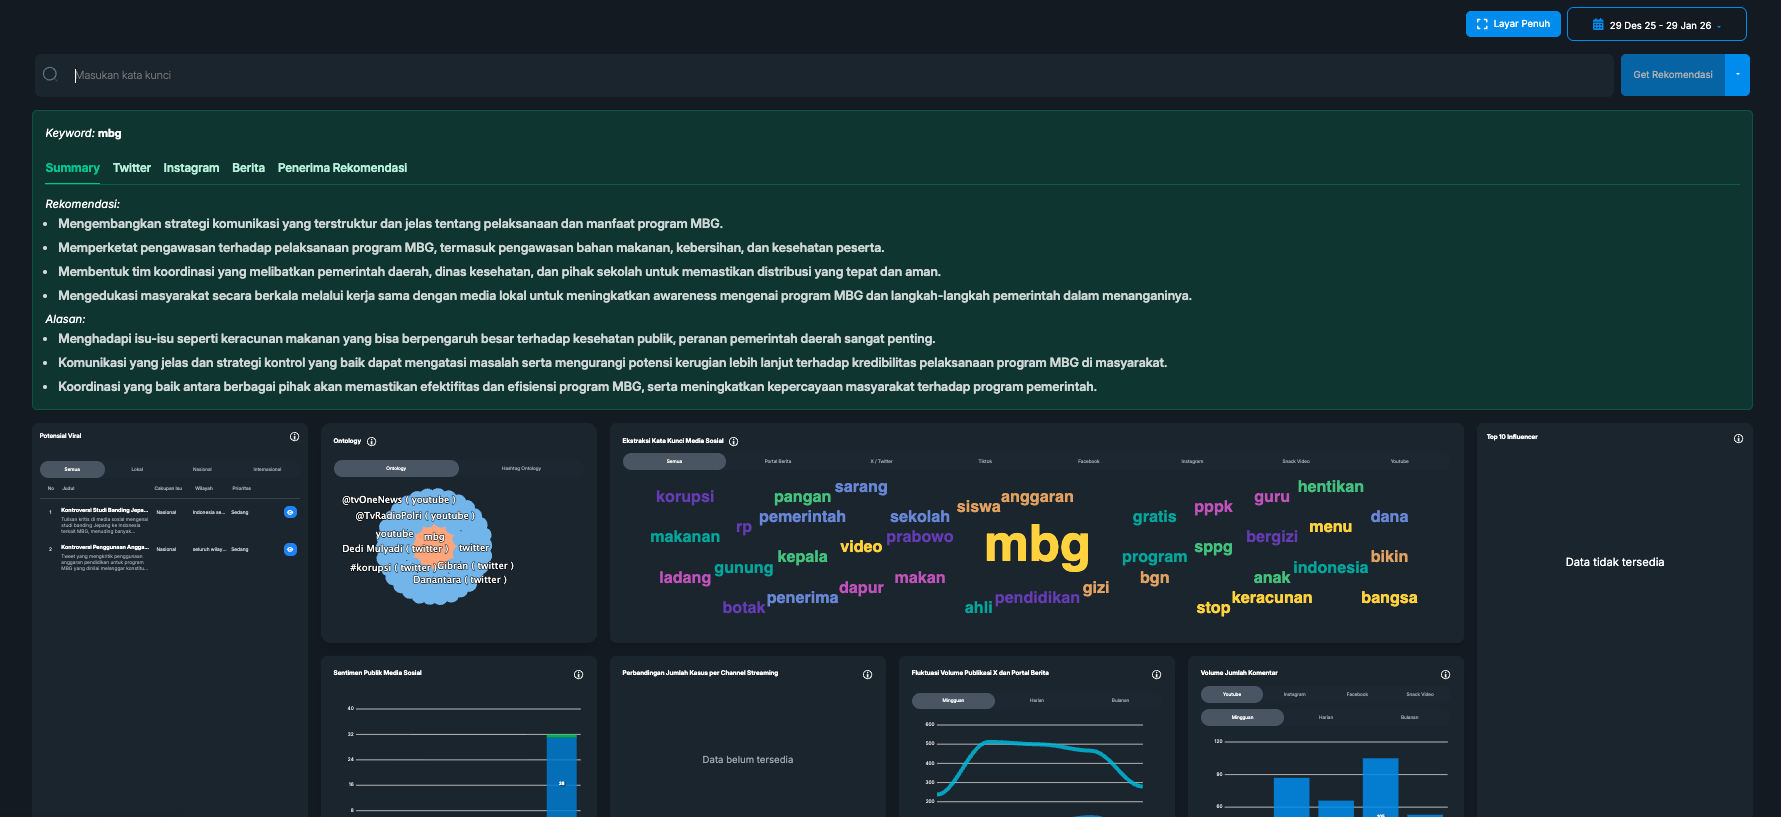The height and width of the screenshot is (817, 1781).
Task: Open the Penerima Rekomendasi tab
Action: pos(342,168)
